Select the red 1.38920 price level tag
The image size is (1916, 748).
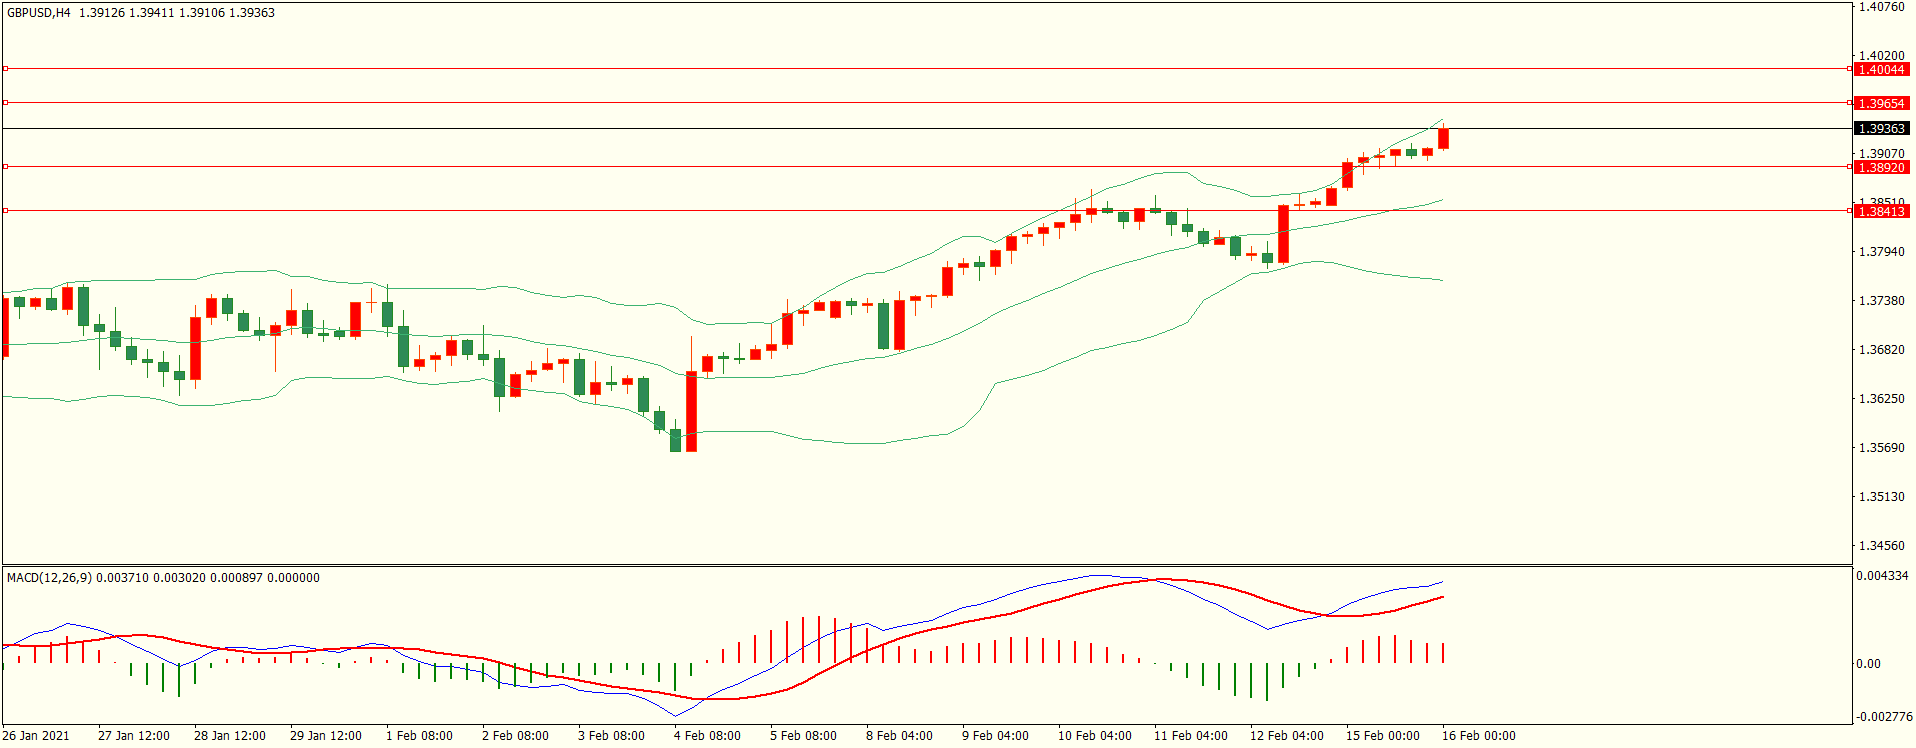pos(1881,168)
